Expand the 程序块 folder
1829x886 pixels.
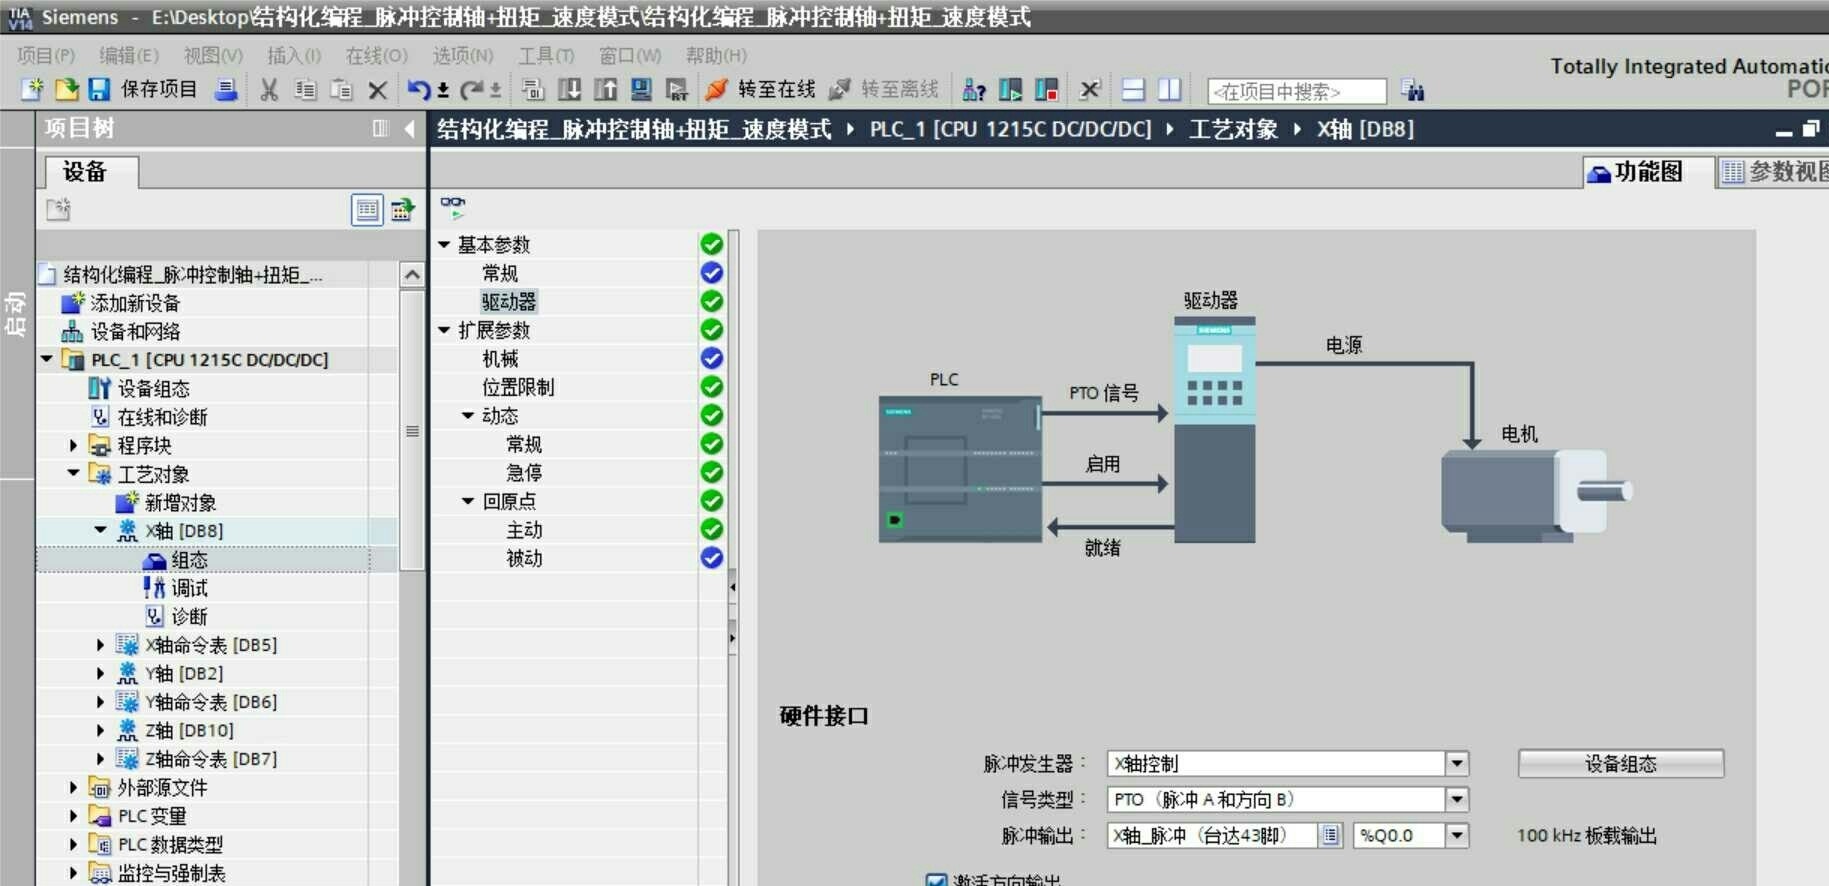73,446
